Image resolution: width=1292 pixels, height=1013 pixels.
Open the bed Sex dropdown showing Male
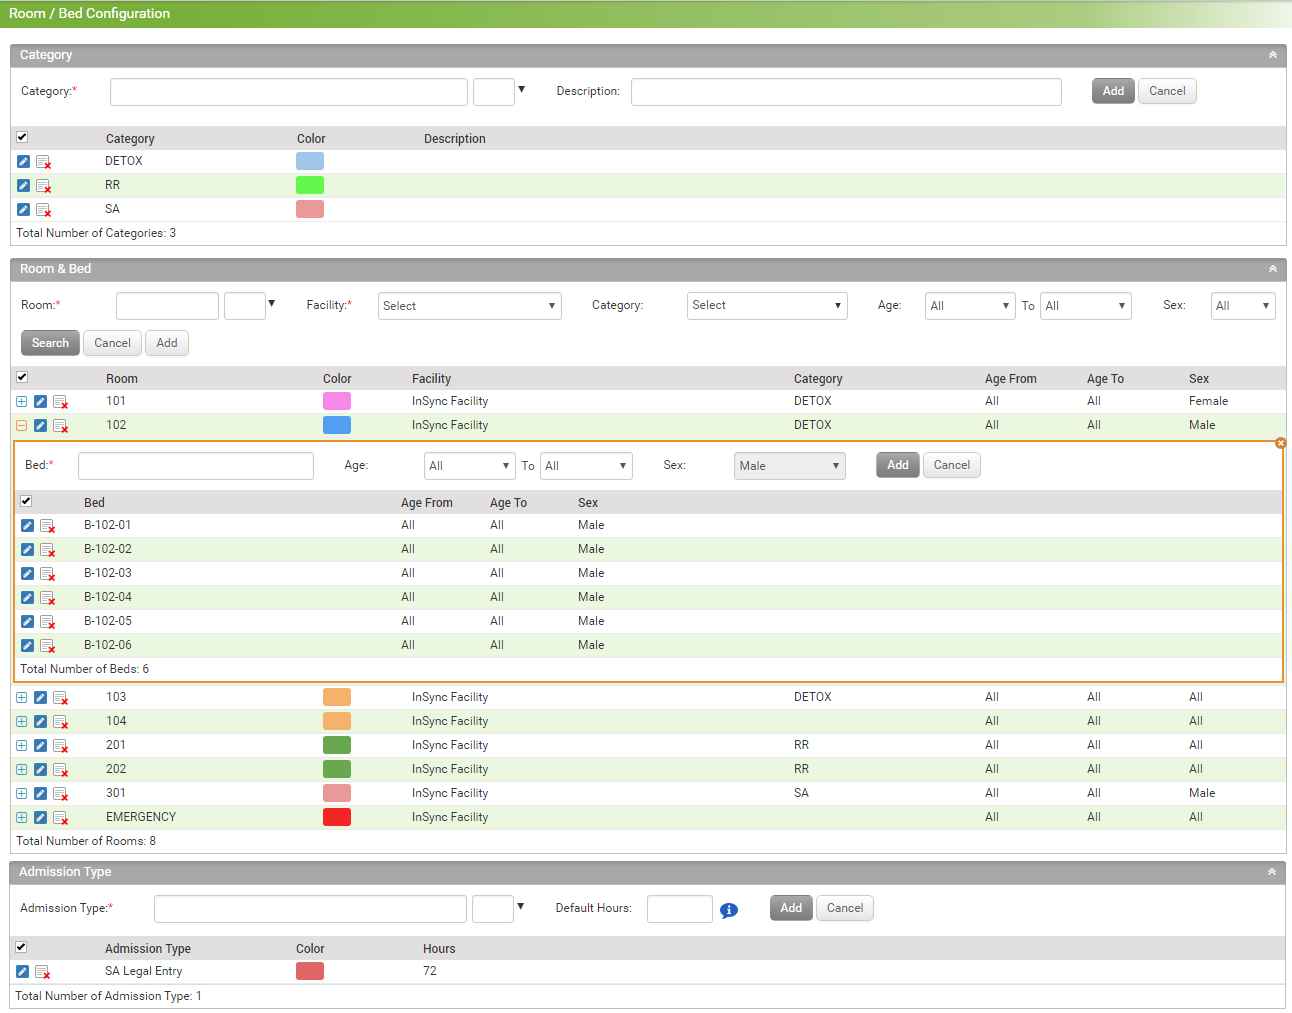[789, 466]
